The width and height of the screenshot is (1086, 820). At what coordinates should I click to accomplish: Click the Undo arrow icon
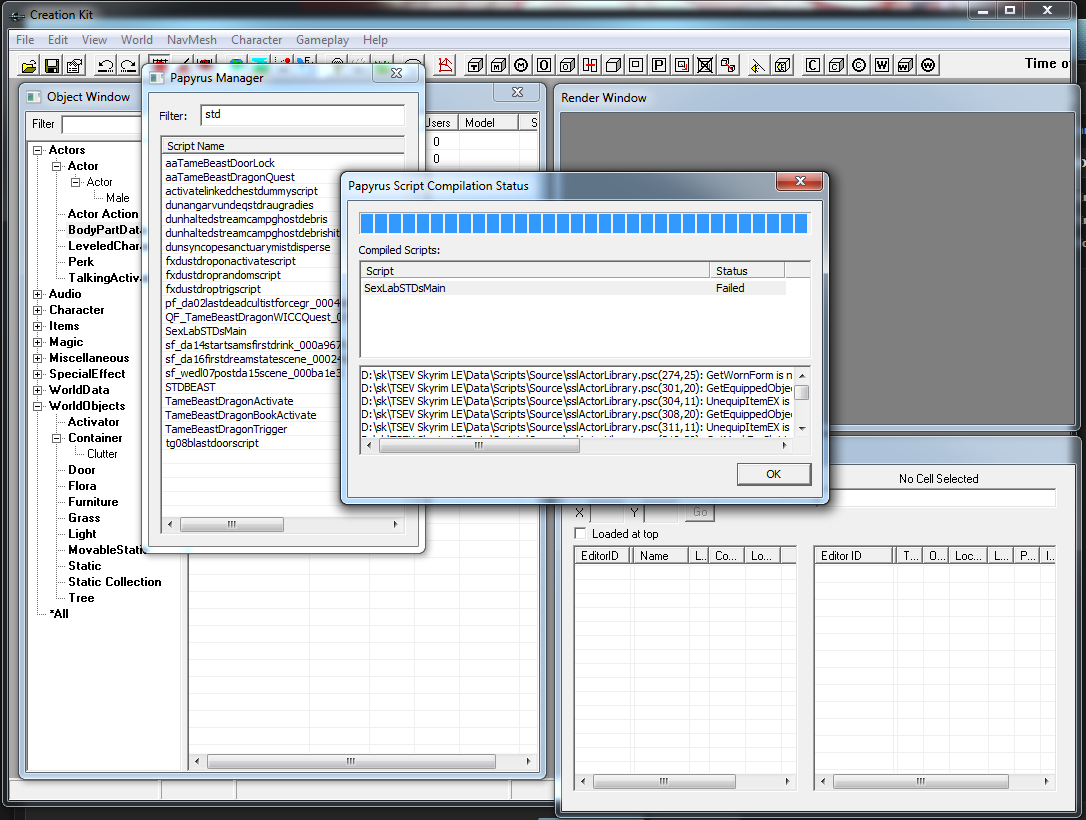tap(107, 65)
